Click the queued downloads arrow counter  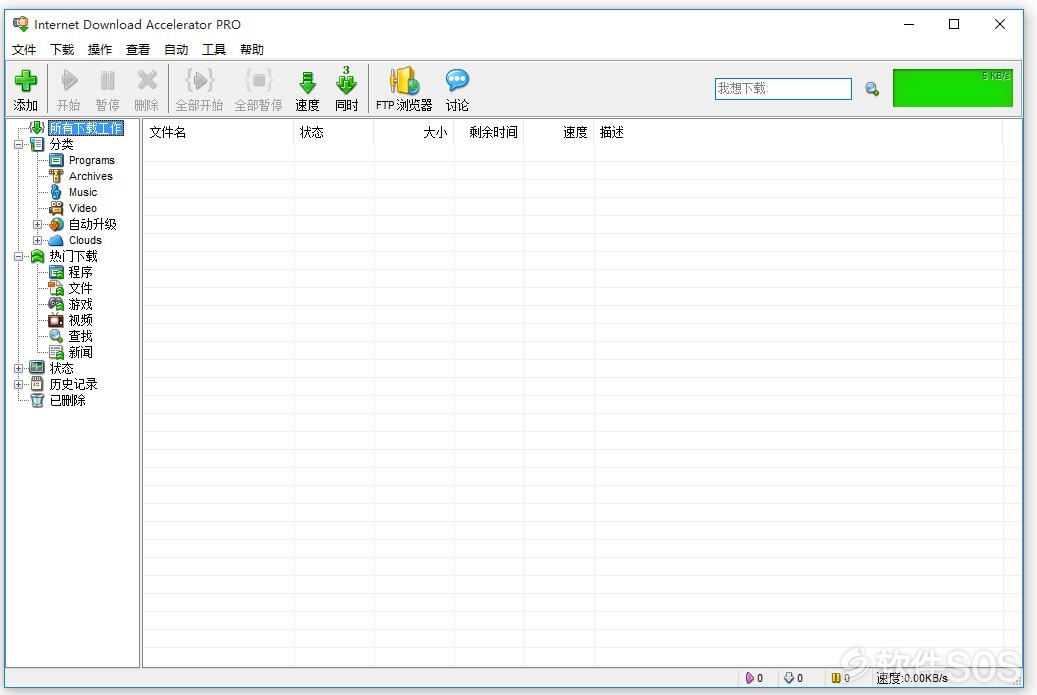(793, 678)
